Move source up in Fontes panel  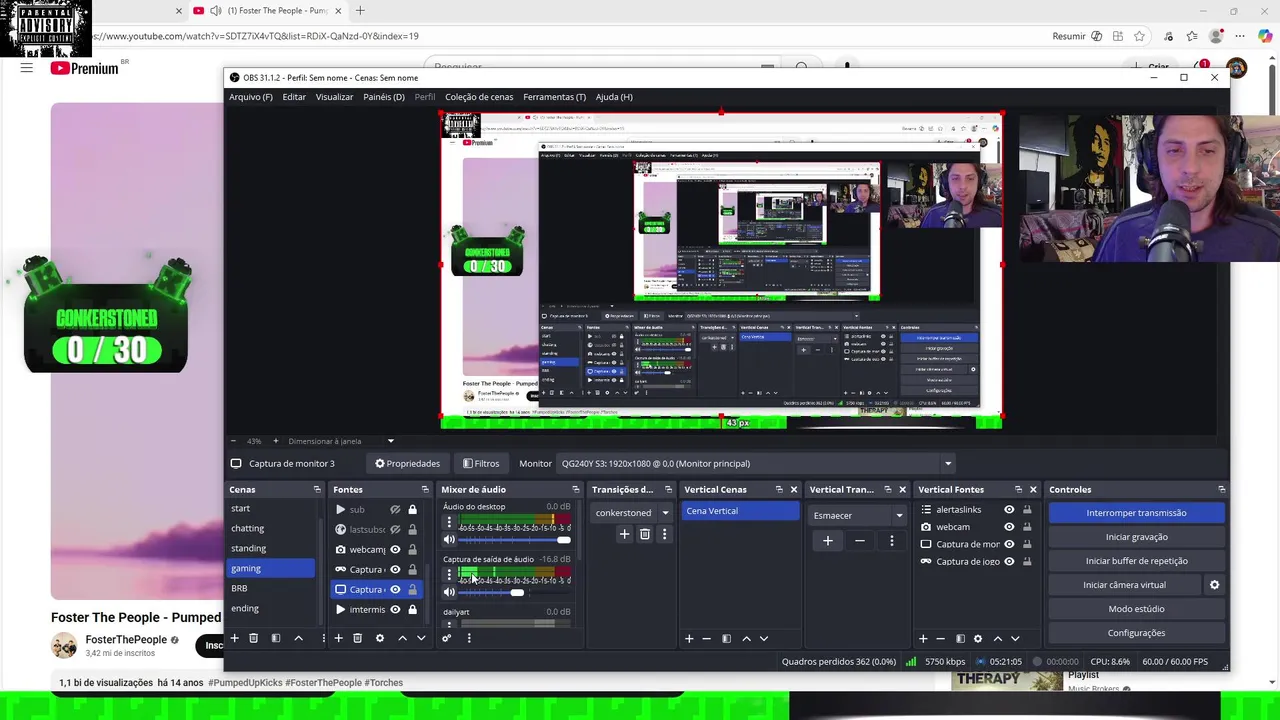click(x=402, y=638)
